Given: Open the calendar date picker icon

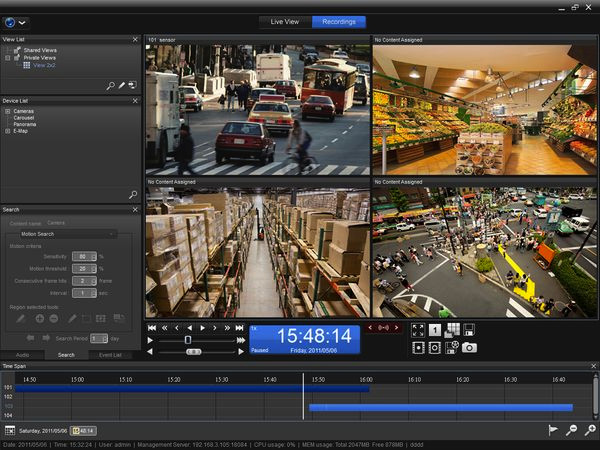Looking at the screenshot, I should [10, 430].
